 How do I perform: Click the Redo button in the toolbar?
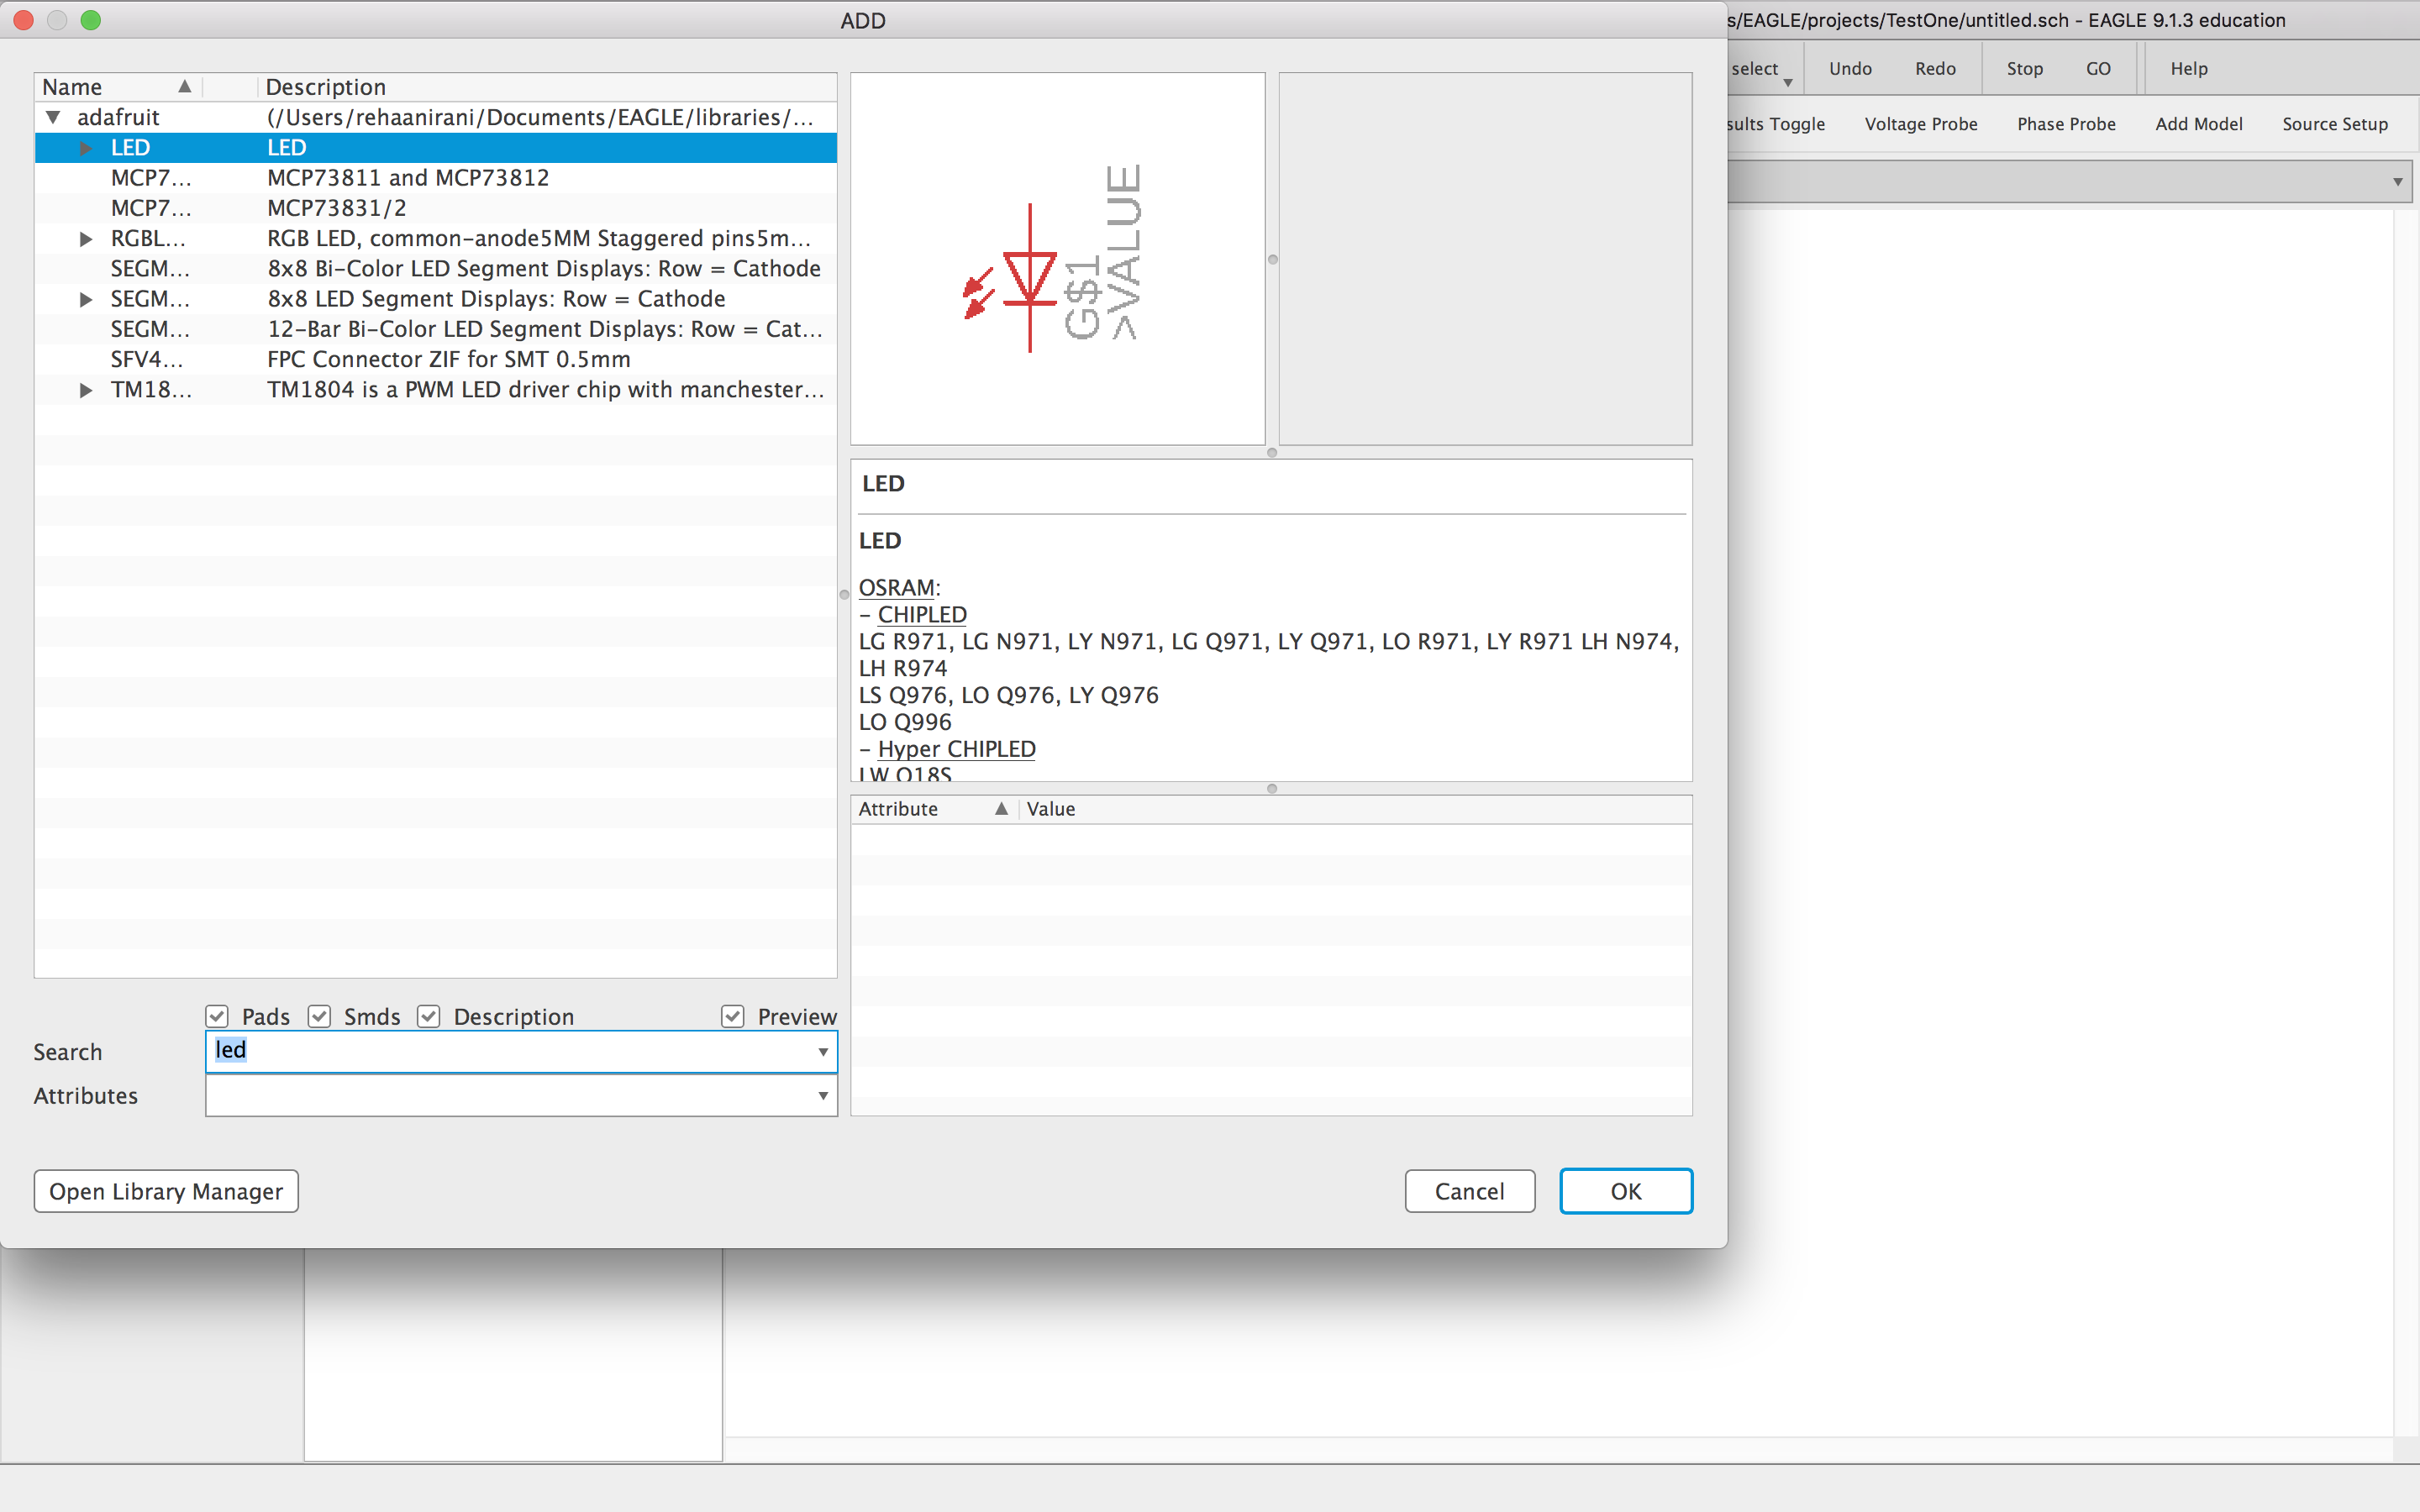(1934, 68)
